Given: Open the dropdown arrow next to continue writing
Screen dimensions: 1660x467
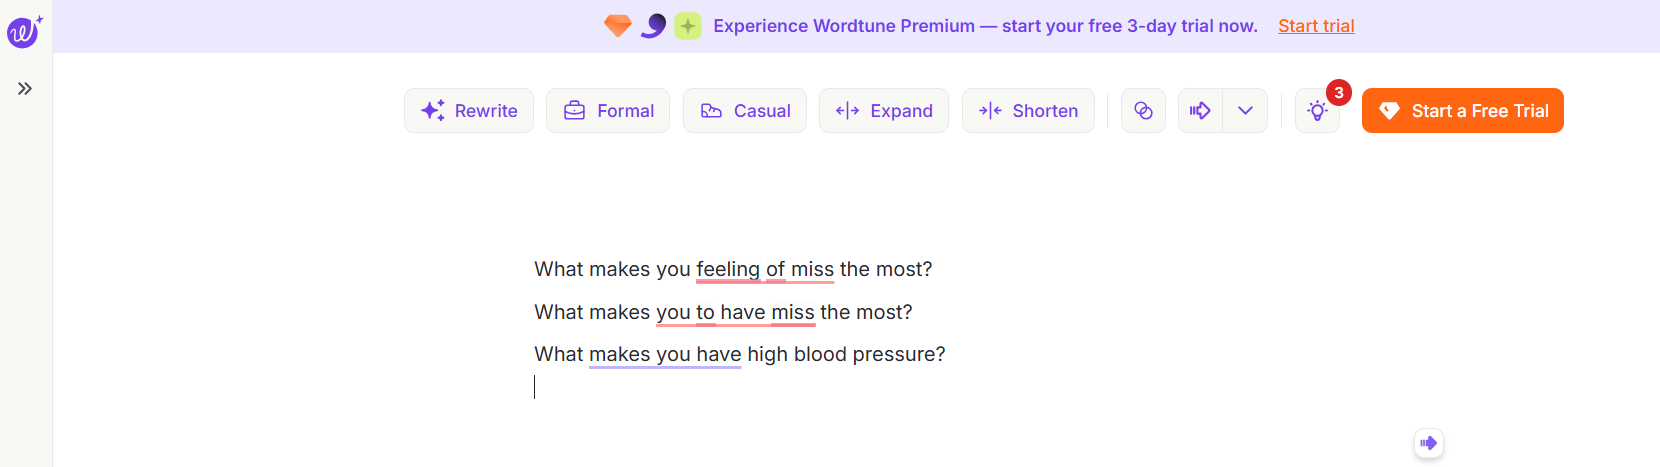Looking at the screenshot, I should click(x=1245, y=111).
